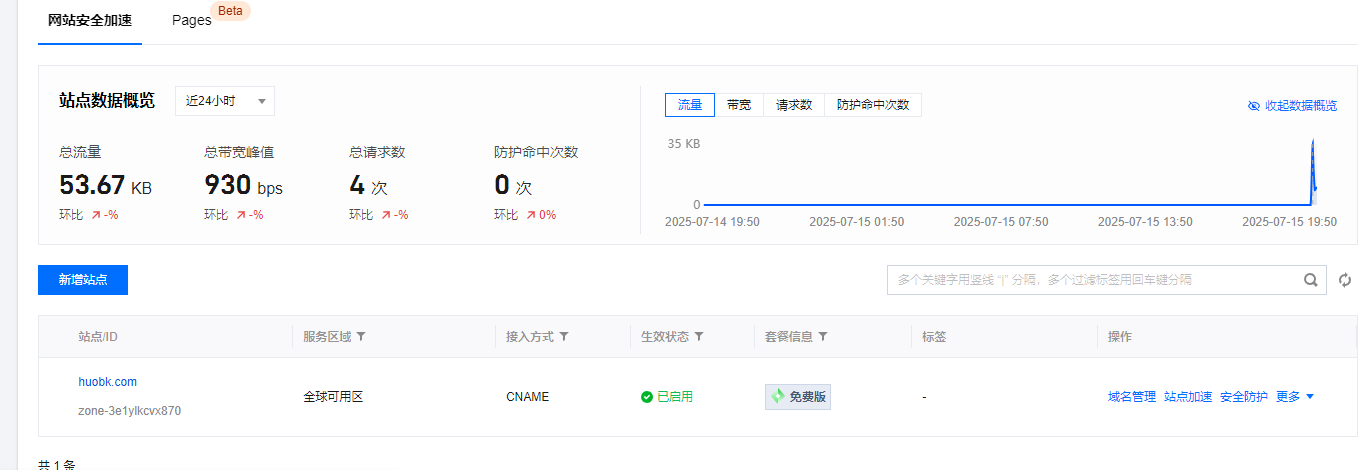Click the 35 KB axis label
The height and width of the screenshot is (470, 1372).
click(x=684, y=144)
